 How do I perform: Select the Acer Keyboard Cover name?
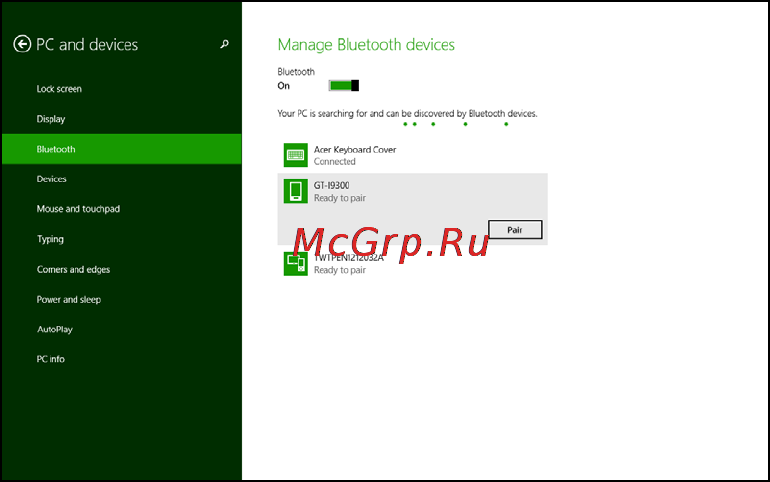[x=355, y=150]
